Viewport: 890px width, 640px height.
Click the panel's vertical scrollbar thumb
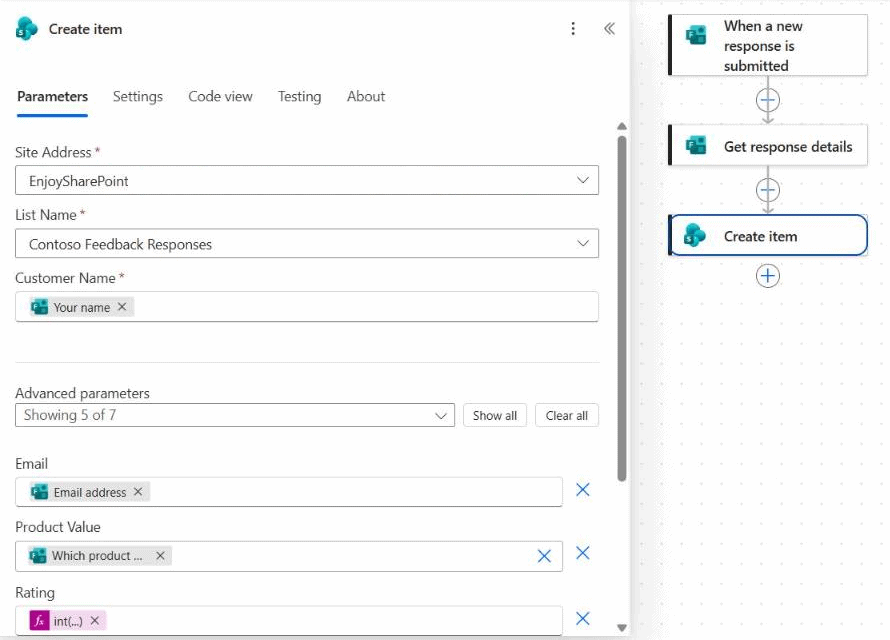coord(622,308)
